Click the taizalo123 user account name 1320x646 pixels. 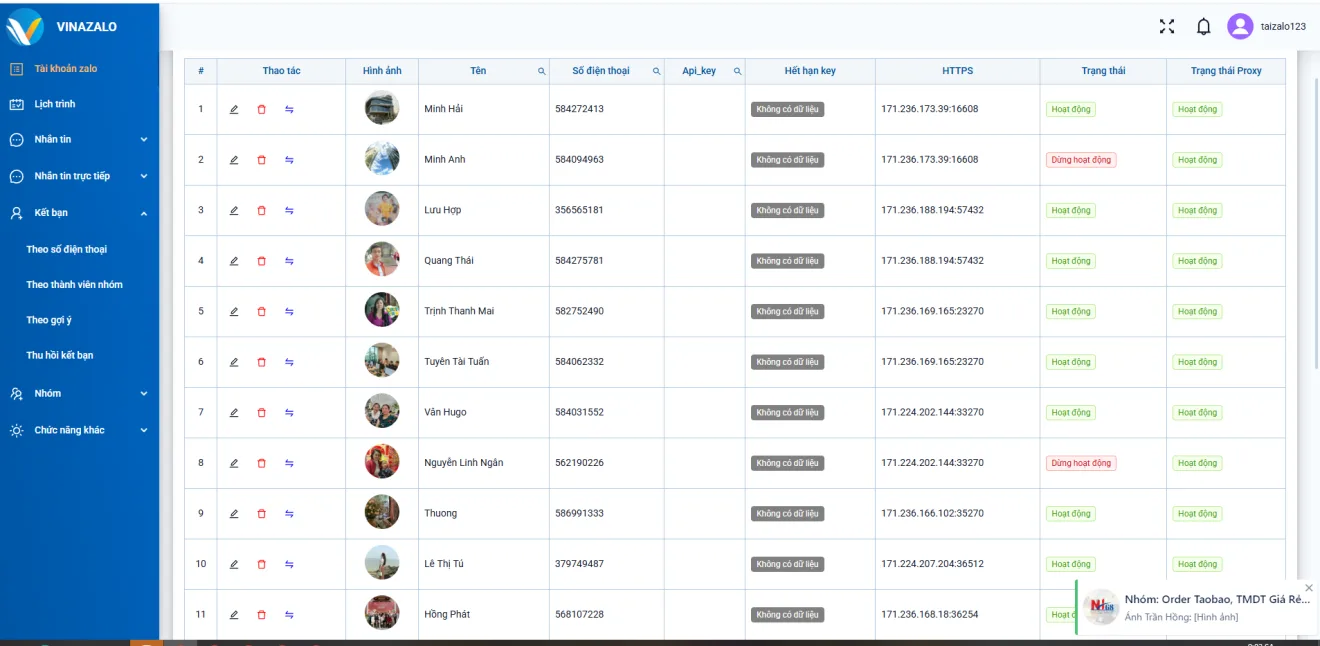click(1283, 27)
